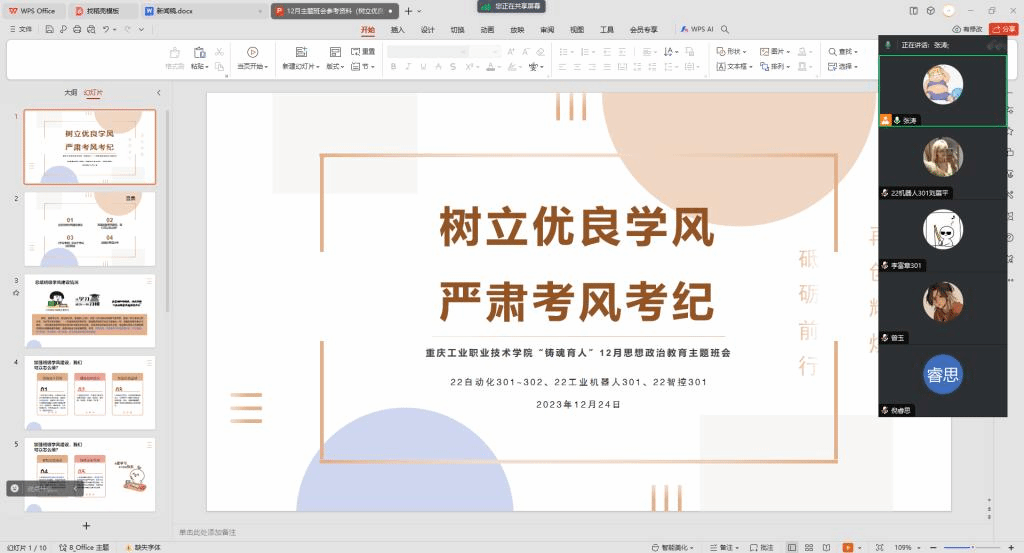Screen dimensions: 1024x553
Task: Switch to the Outline (大纲) pane tab
Action: click(x=71, y=93)
